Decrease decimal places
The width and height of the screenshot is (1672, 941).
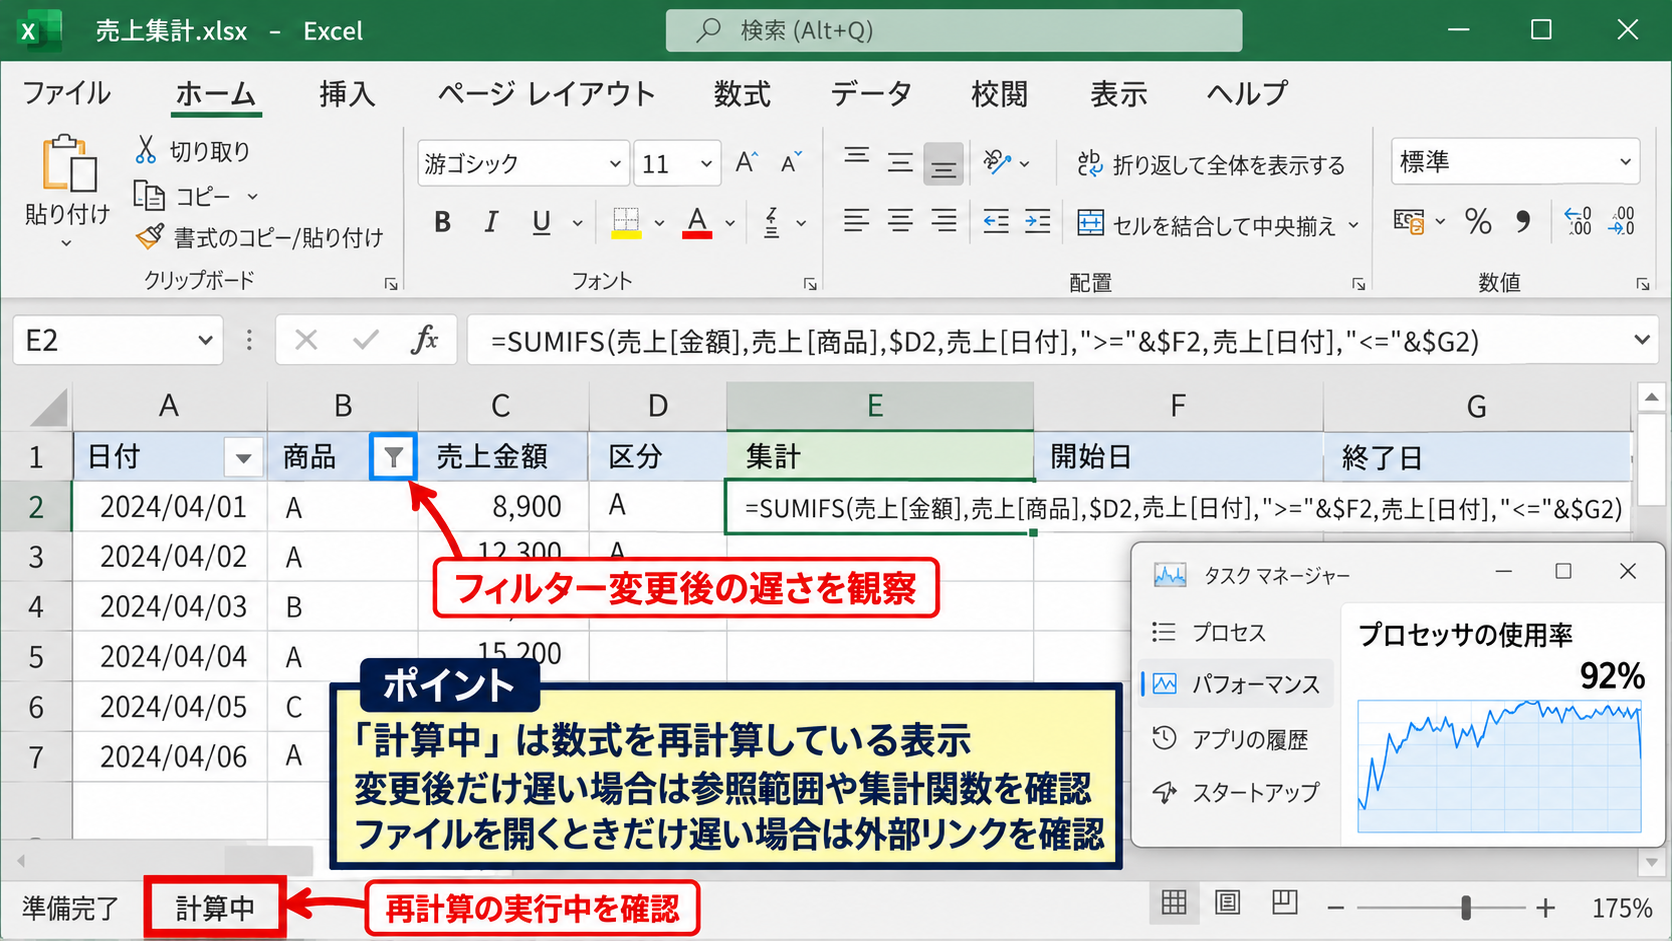click(1622, 221)
